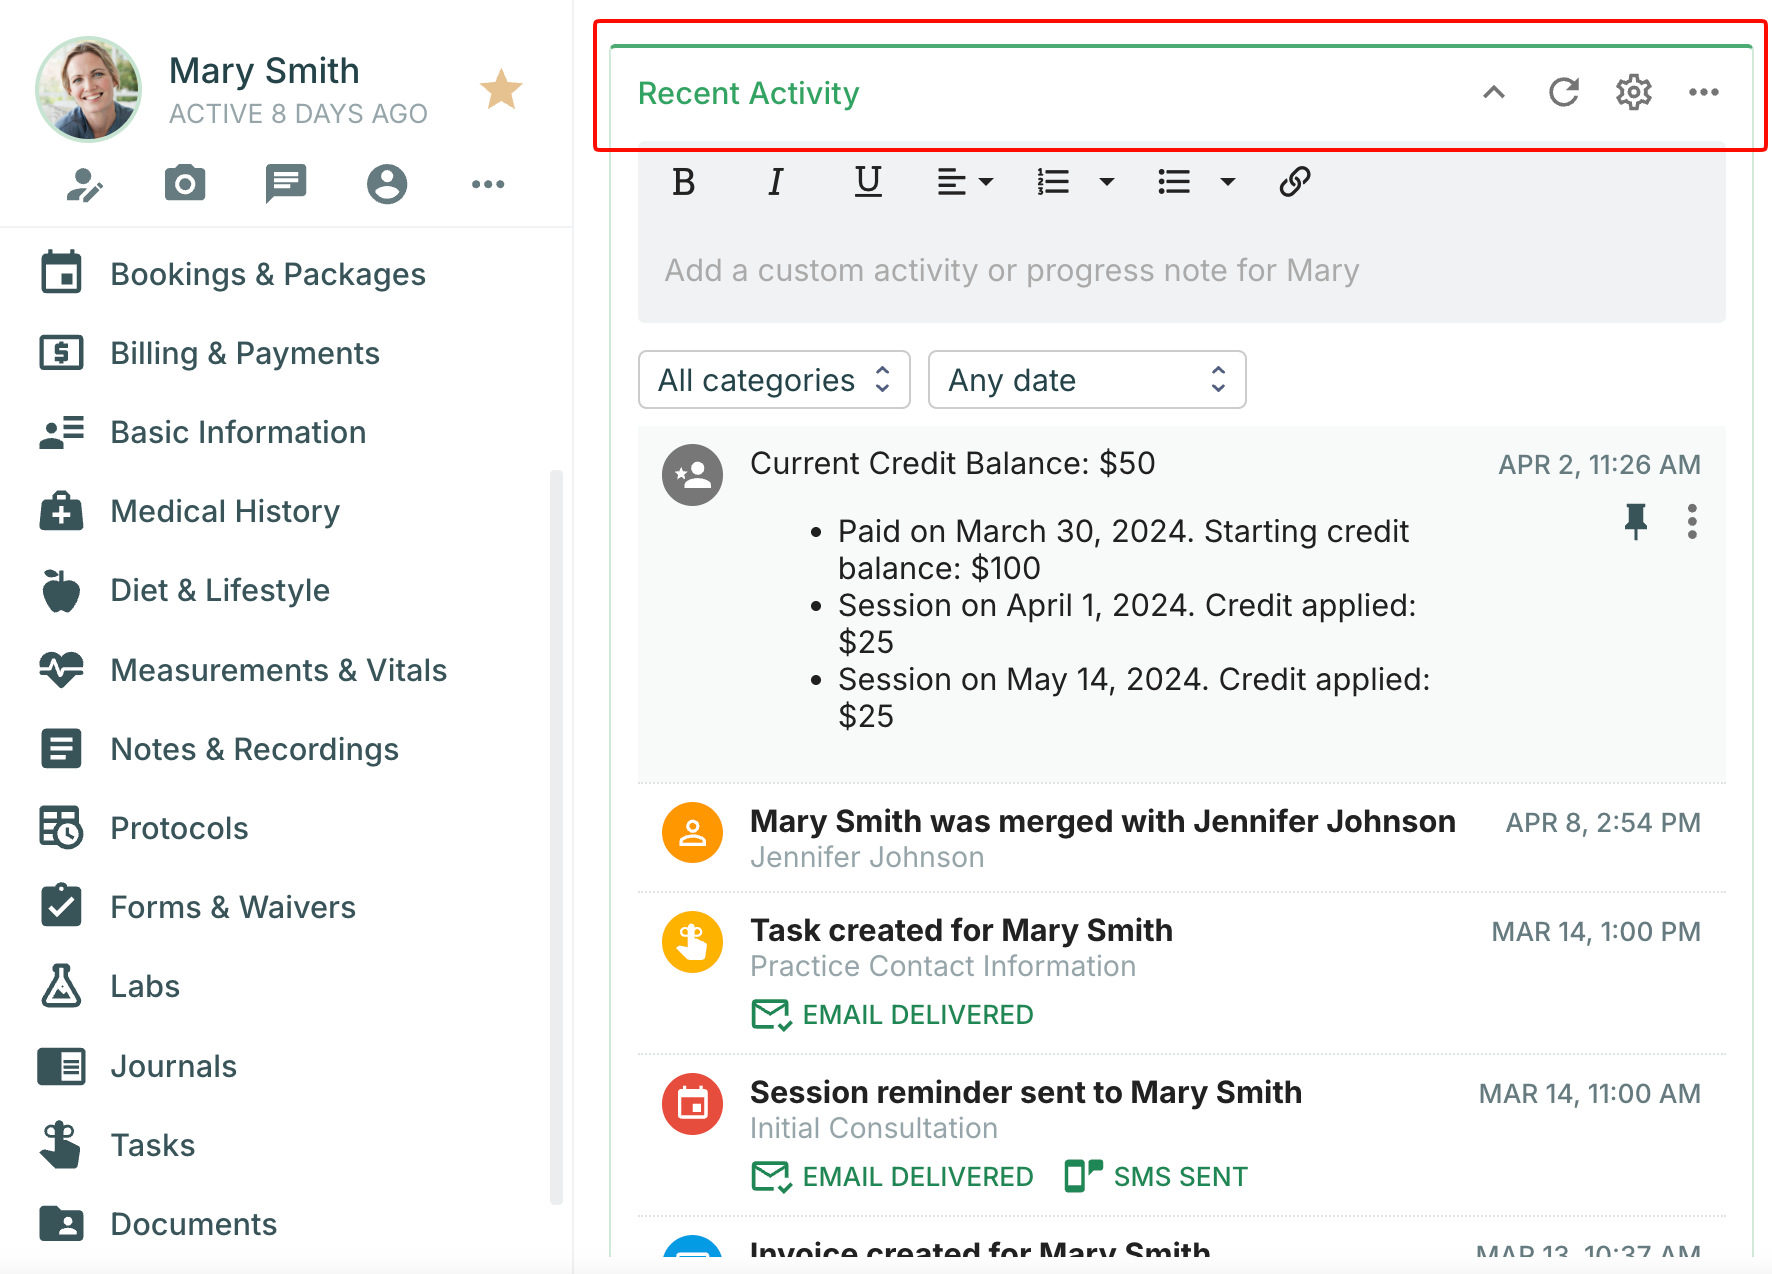Collapse the Recent Activity panel
The width and height of the screenshot is (1772, 1274).
click(1493, 93)
